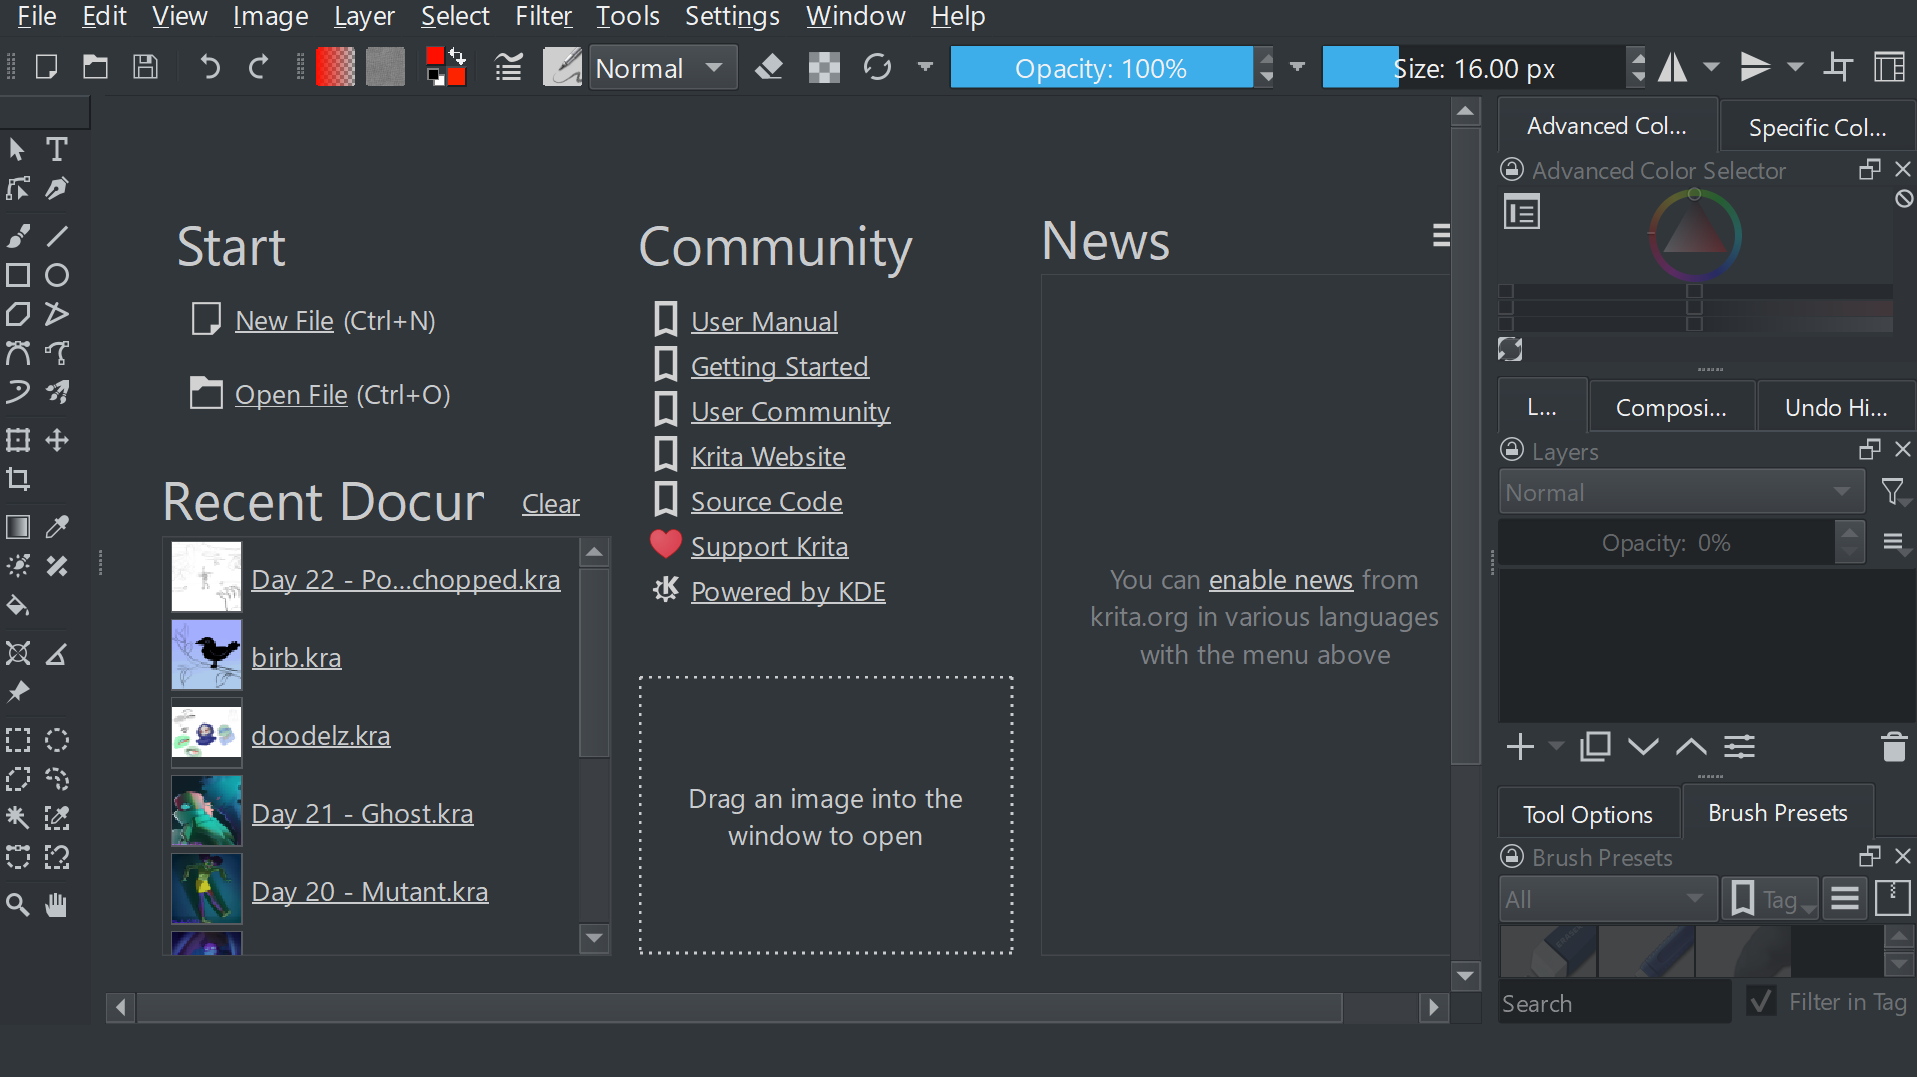
Task: Click the Gradient tool icon
Action: 18,527
